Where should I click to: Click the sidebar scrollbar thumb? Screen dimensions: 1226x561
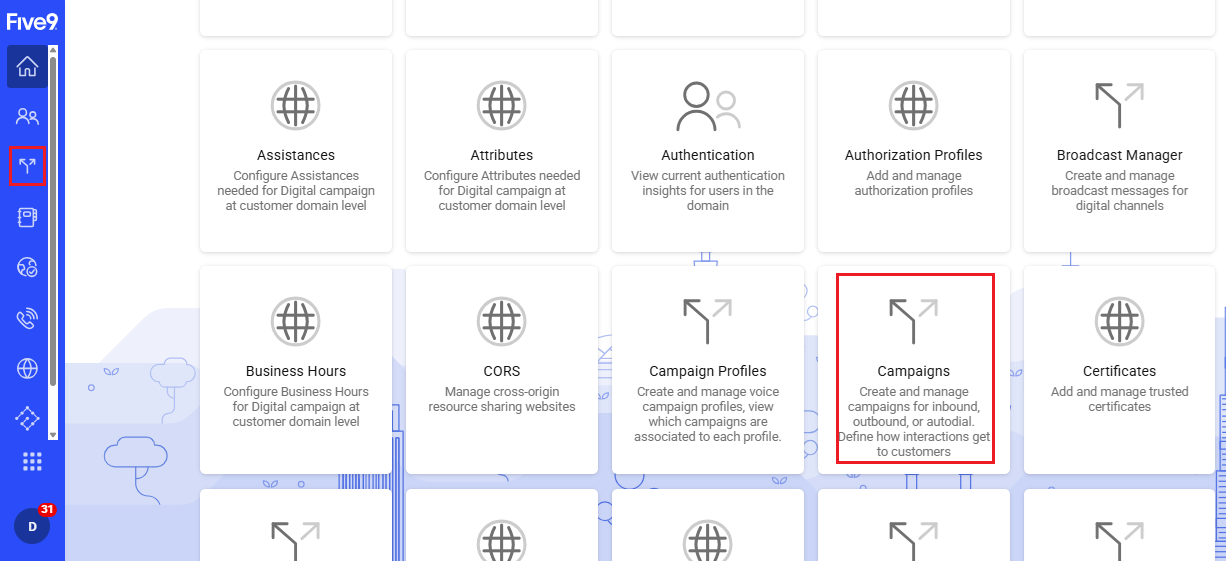click(53, 222)
